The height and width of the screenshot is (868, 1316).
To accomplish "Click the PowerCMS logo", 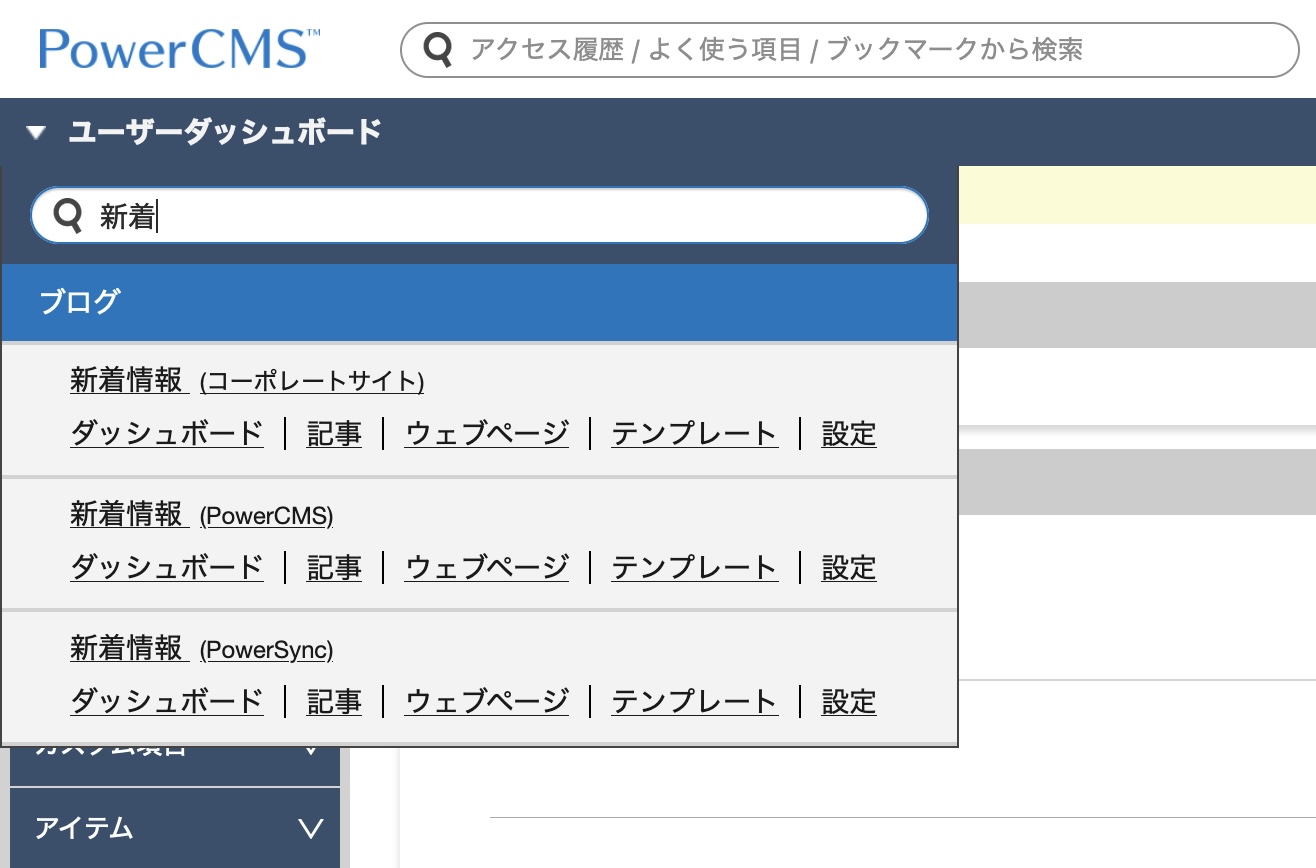I will click(181, 48).
